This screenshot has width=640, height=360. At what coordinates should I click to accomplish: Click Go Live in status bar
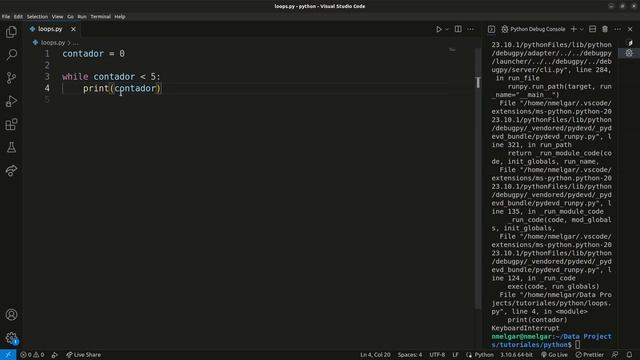554,355
